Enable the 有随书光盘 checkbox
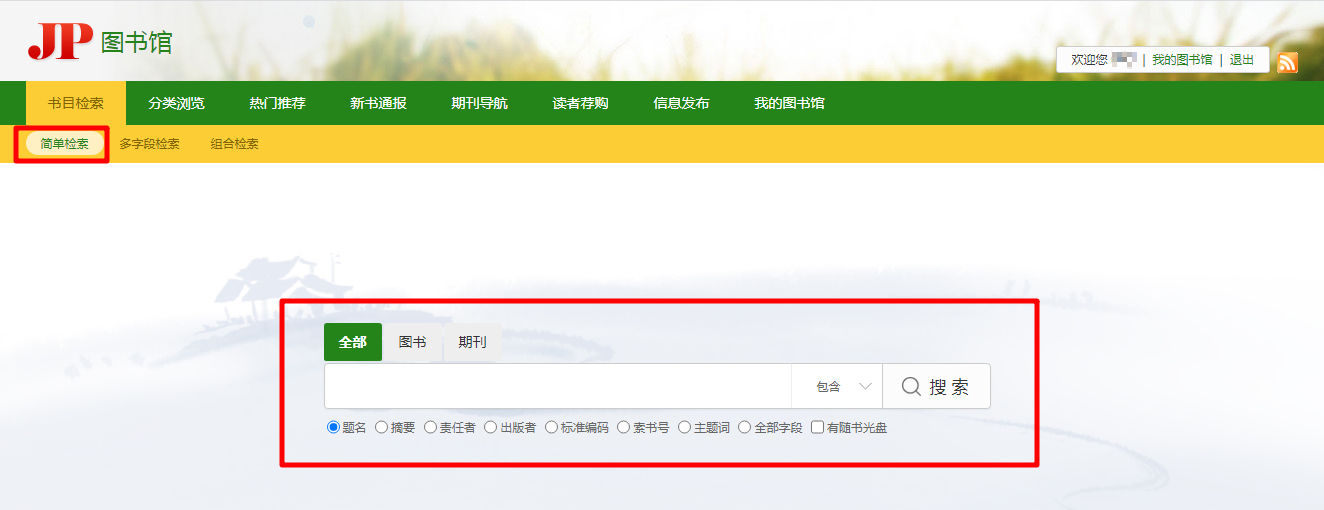This screenshot has width=1324, height=510. [818, 428]
